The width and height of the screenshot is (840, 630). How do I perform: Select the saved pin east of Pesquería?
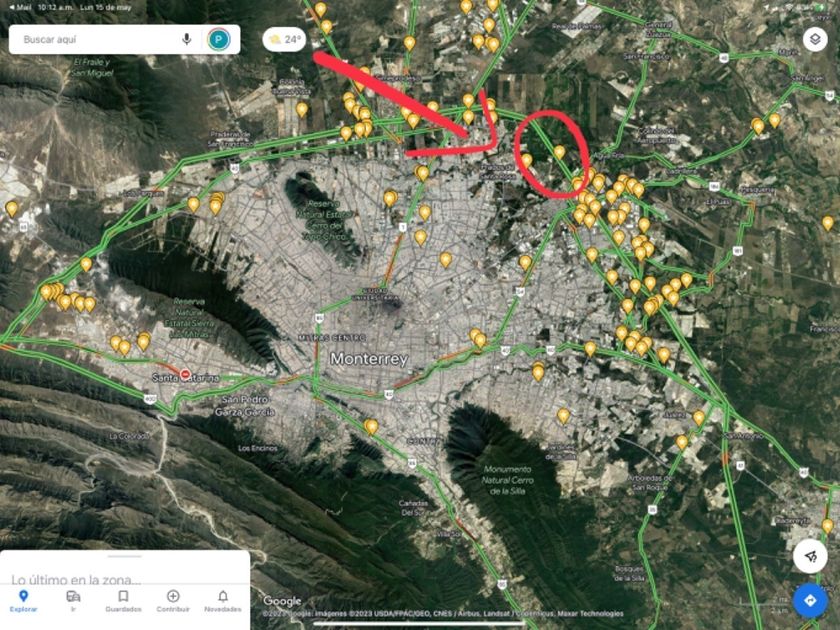[828, 223]
